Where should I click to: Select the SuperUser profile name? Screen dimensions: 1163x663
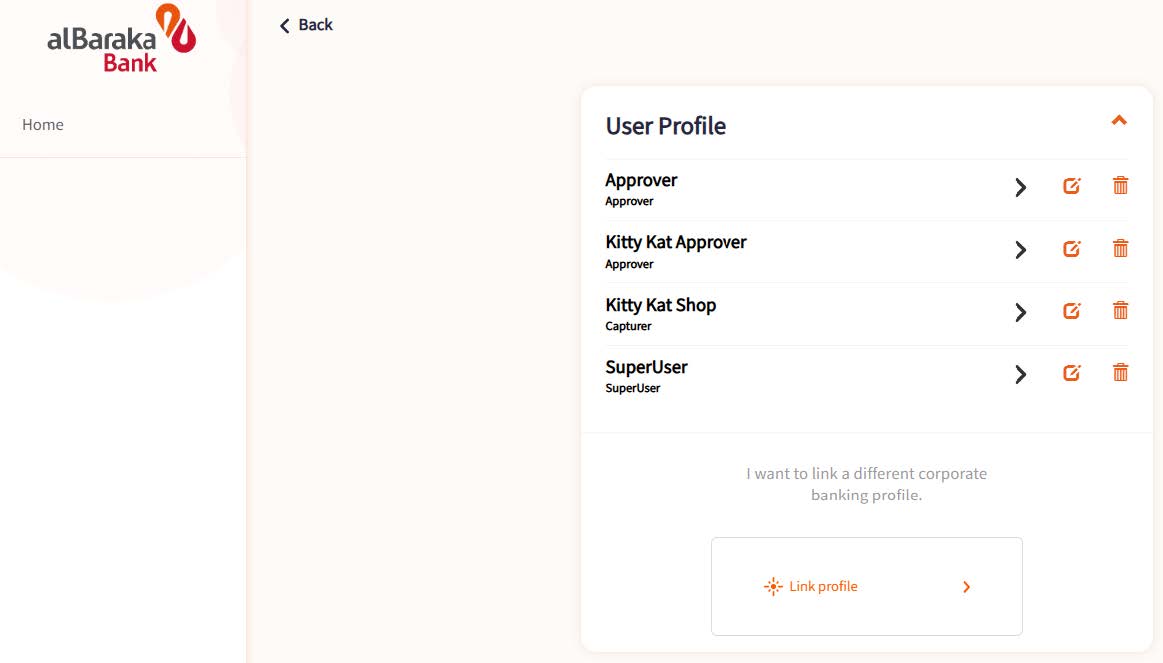(647, 367)
